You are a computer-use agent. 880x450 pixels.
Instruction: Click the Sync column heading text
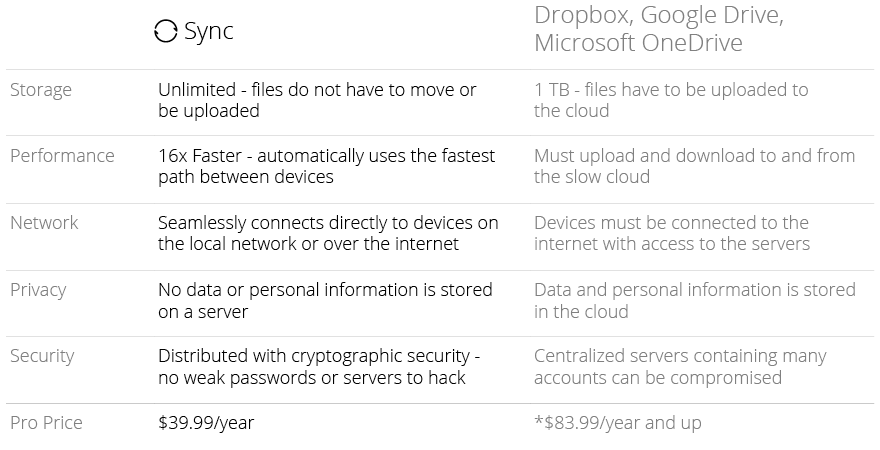[209, 31]
